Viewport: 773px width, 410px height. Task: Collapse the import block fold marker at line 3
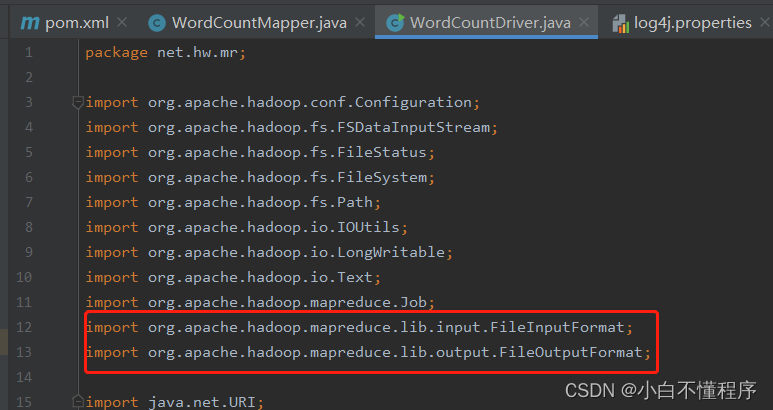coord(77,102)
